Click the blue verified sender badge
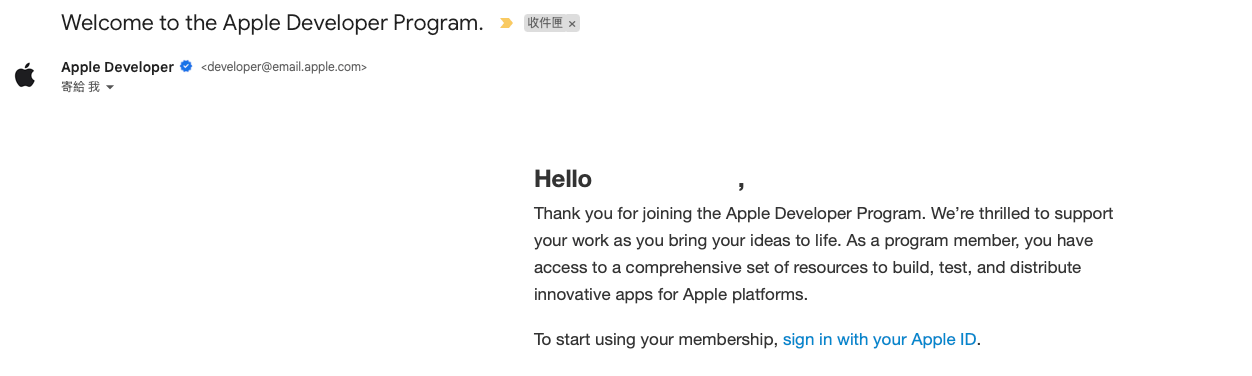This screenshot has height=376, width=1252. coord(186,67)
